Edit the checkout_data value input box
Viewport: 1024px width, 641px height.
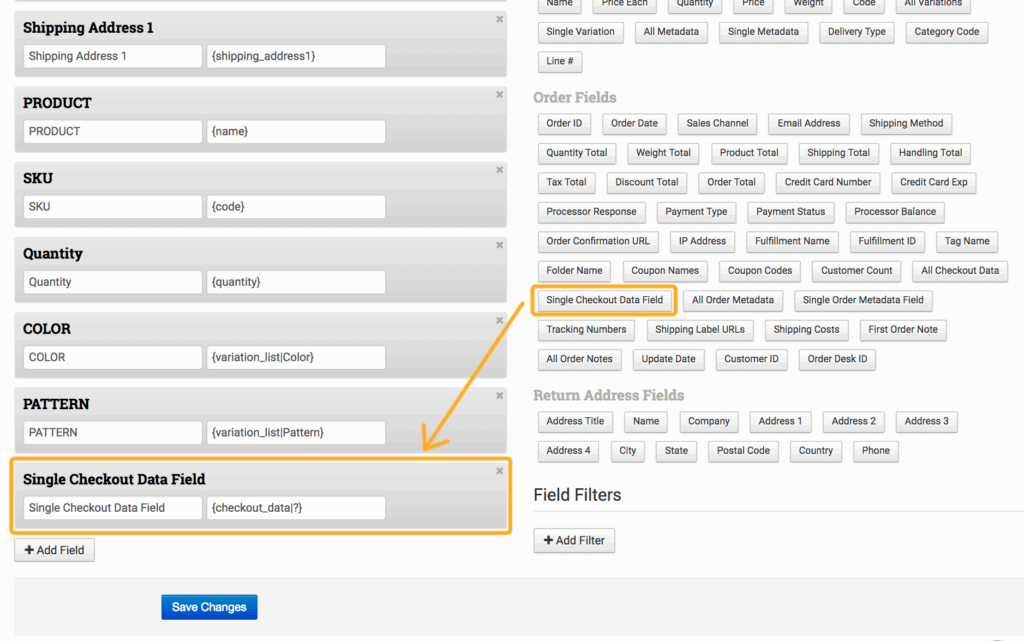[x=296, y=508]
